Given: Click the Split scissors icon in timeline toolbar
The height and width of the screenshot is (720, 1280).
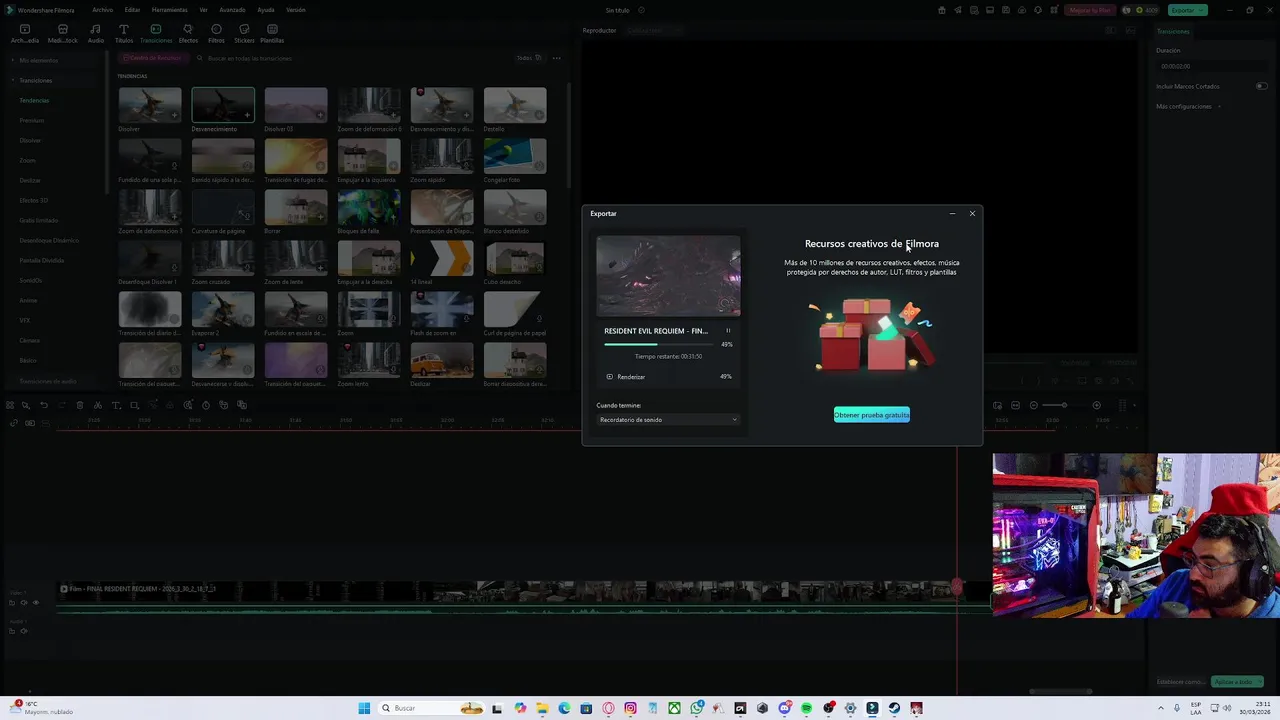Looking at the screenshot, I should [x=97, y=405].
